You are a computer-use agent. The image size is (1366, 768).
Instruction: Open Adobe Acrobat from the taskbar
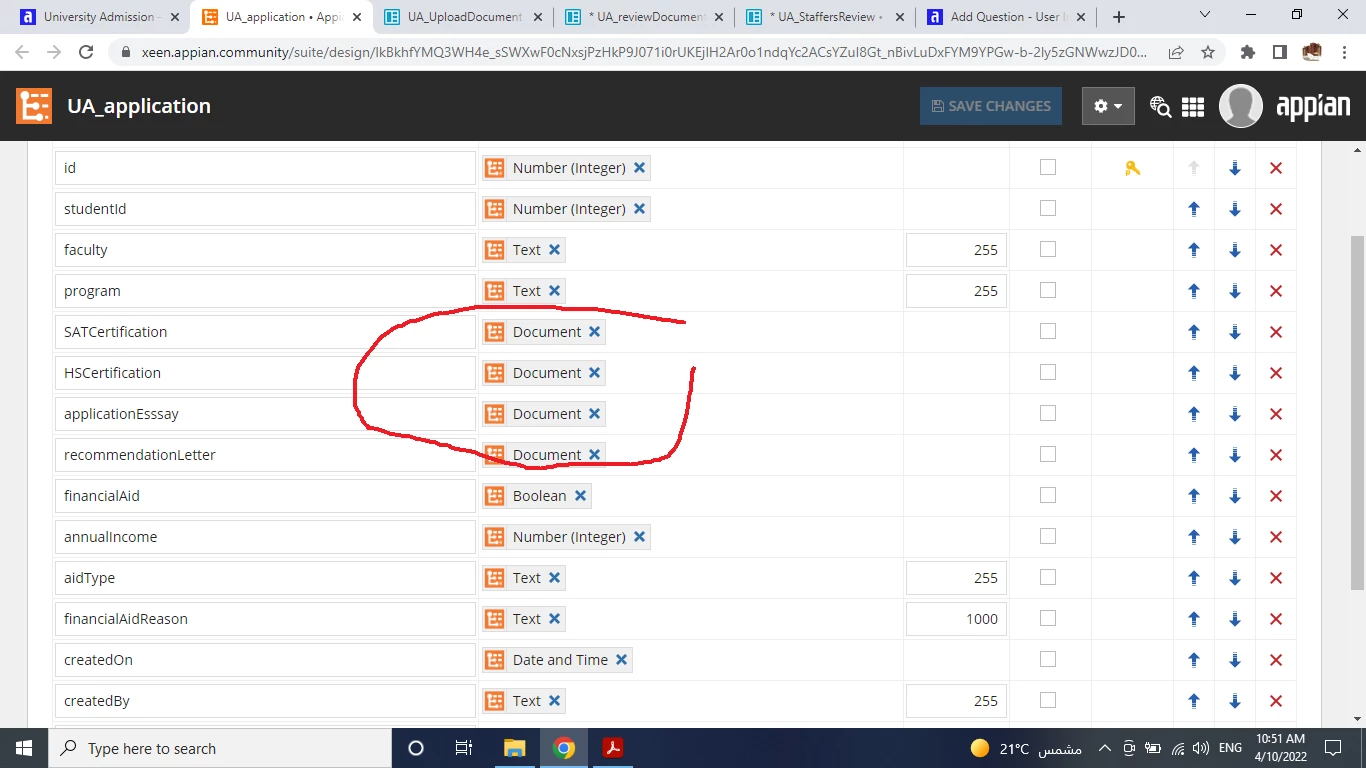coord(613,748)
